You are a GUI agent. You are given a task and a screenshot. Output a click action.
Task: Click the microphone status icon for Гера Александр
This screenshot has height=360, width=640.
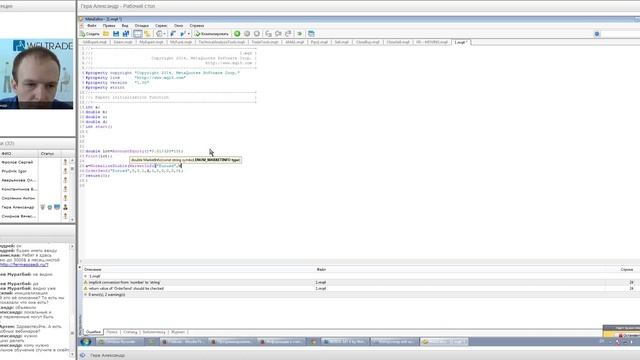click(x=42, y=207)
